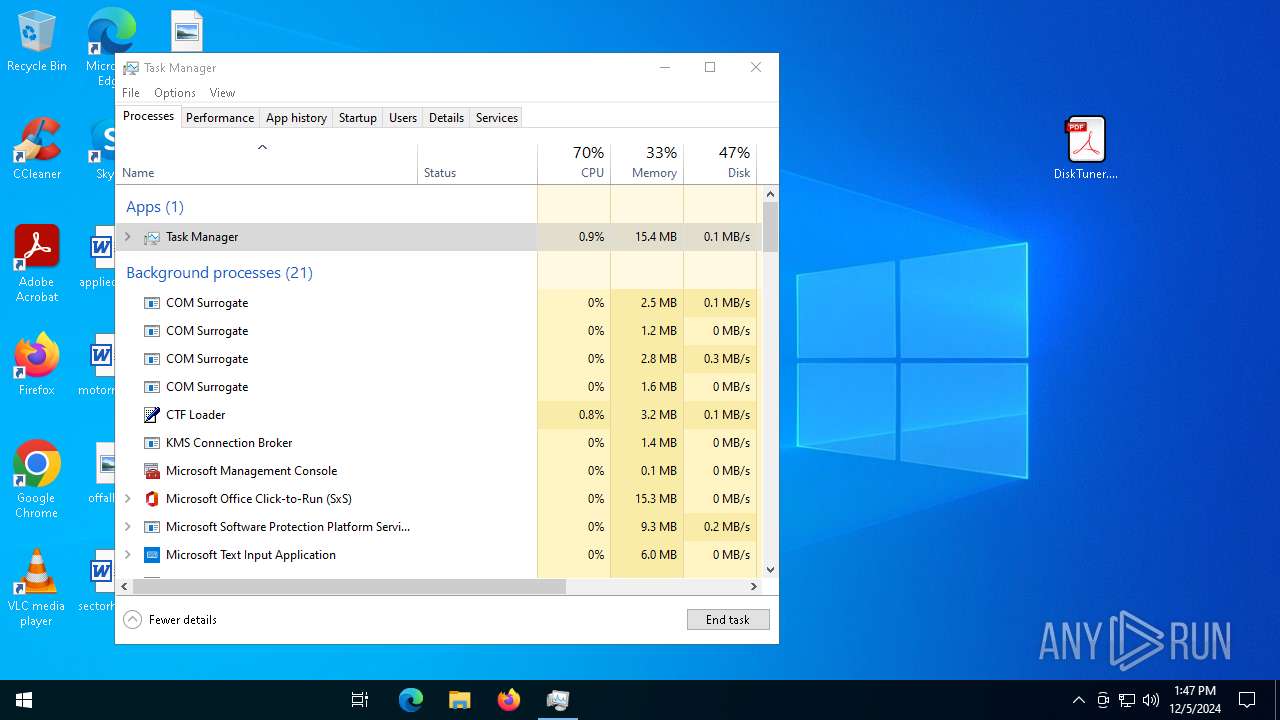Viewport: 1280px width, 720px height.
Task: Sort processes by the CPU column
Action: (x=574, y=163)
